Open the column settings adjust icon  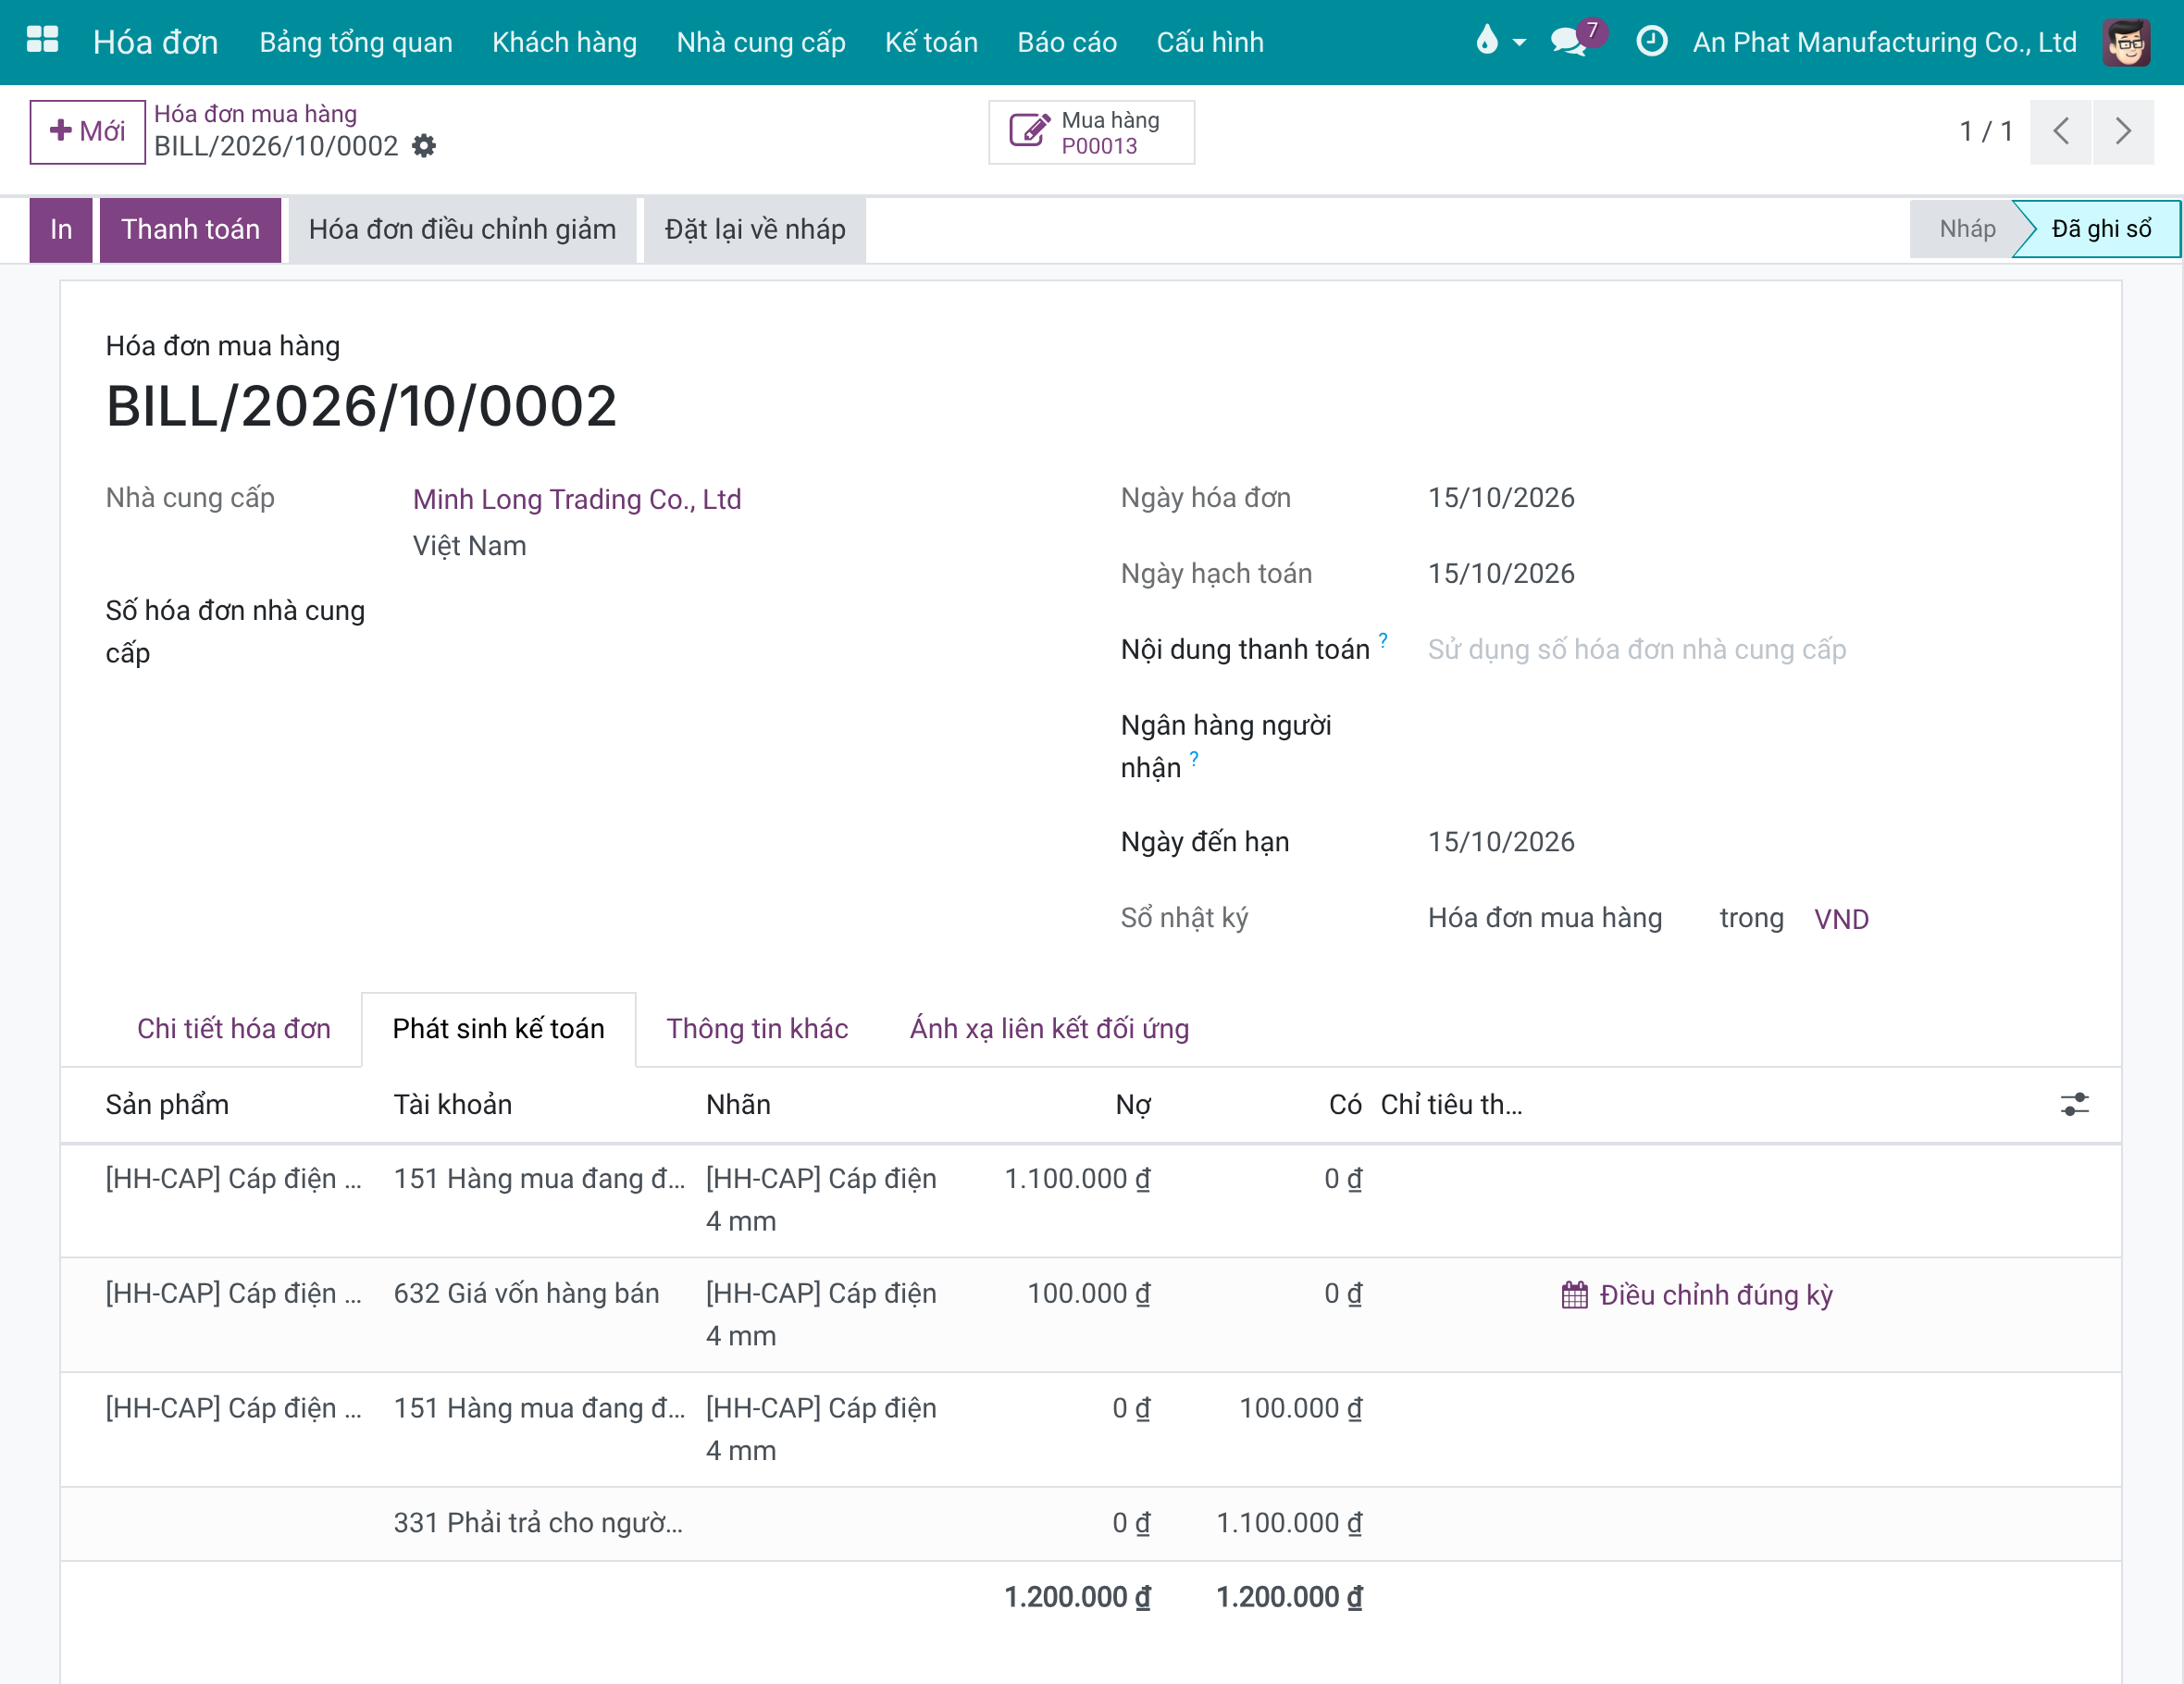2074,1104
